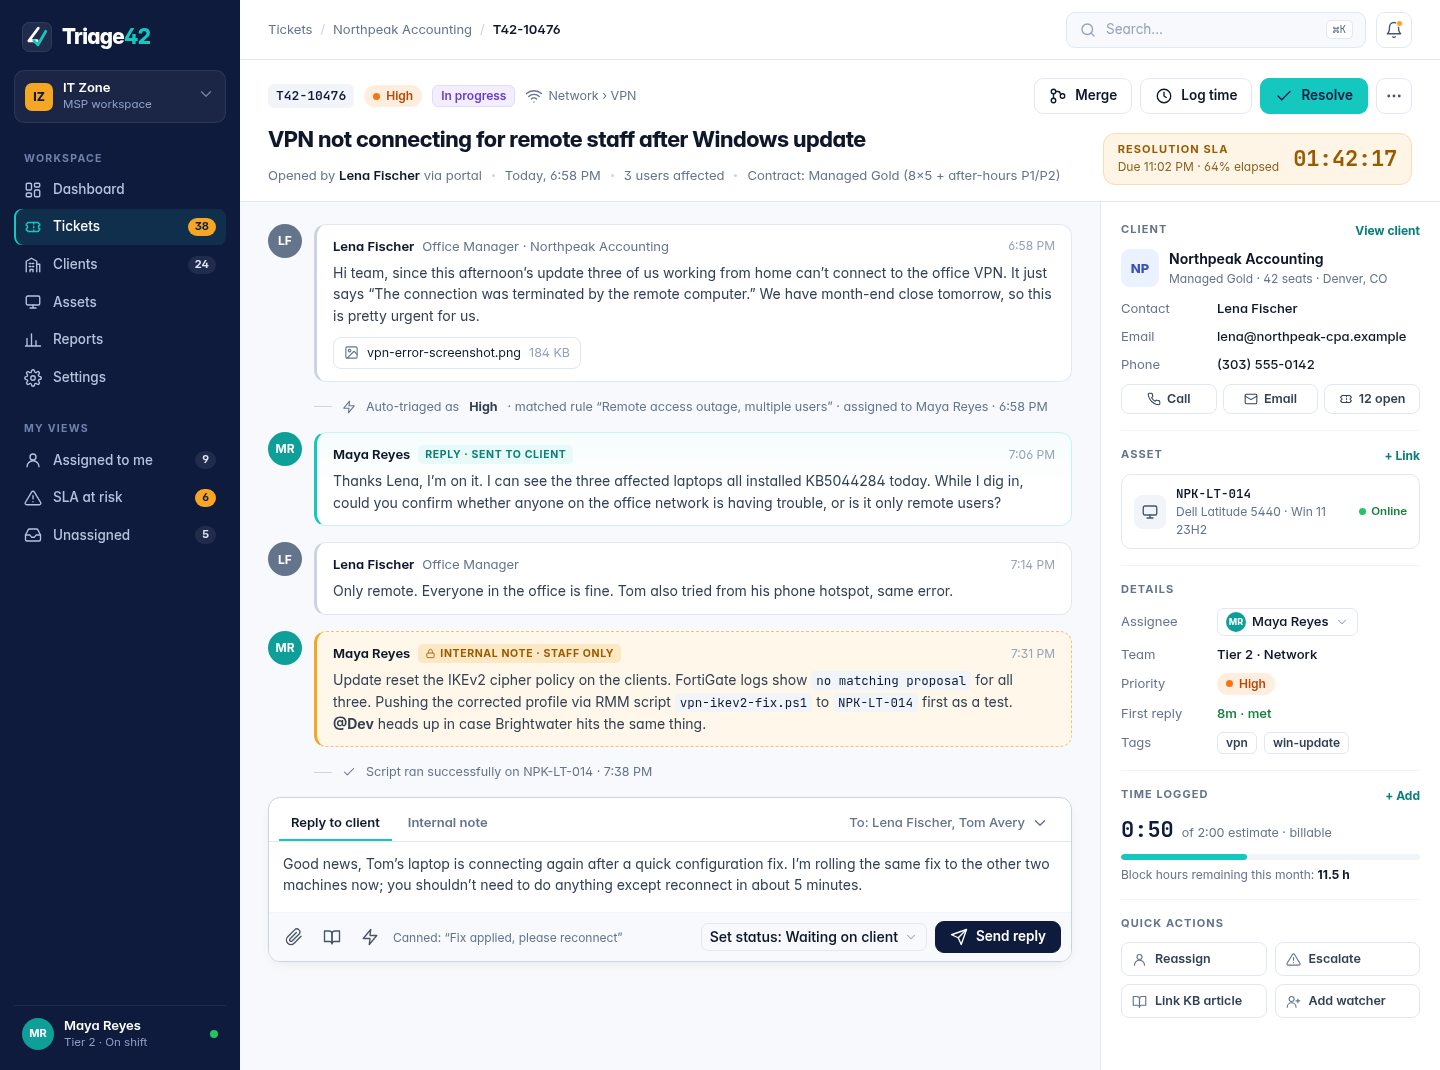Click the + Link asset link
1440x1070 pixels.
pyautogui.click(x=1402, y=456)
